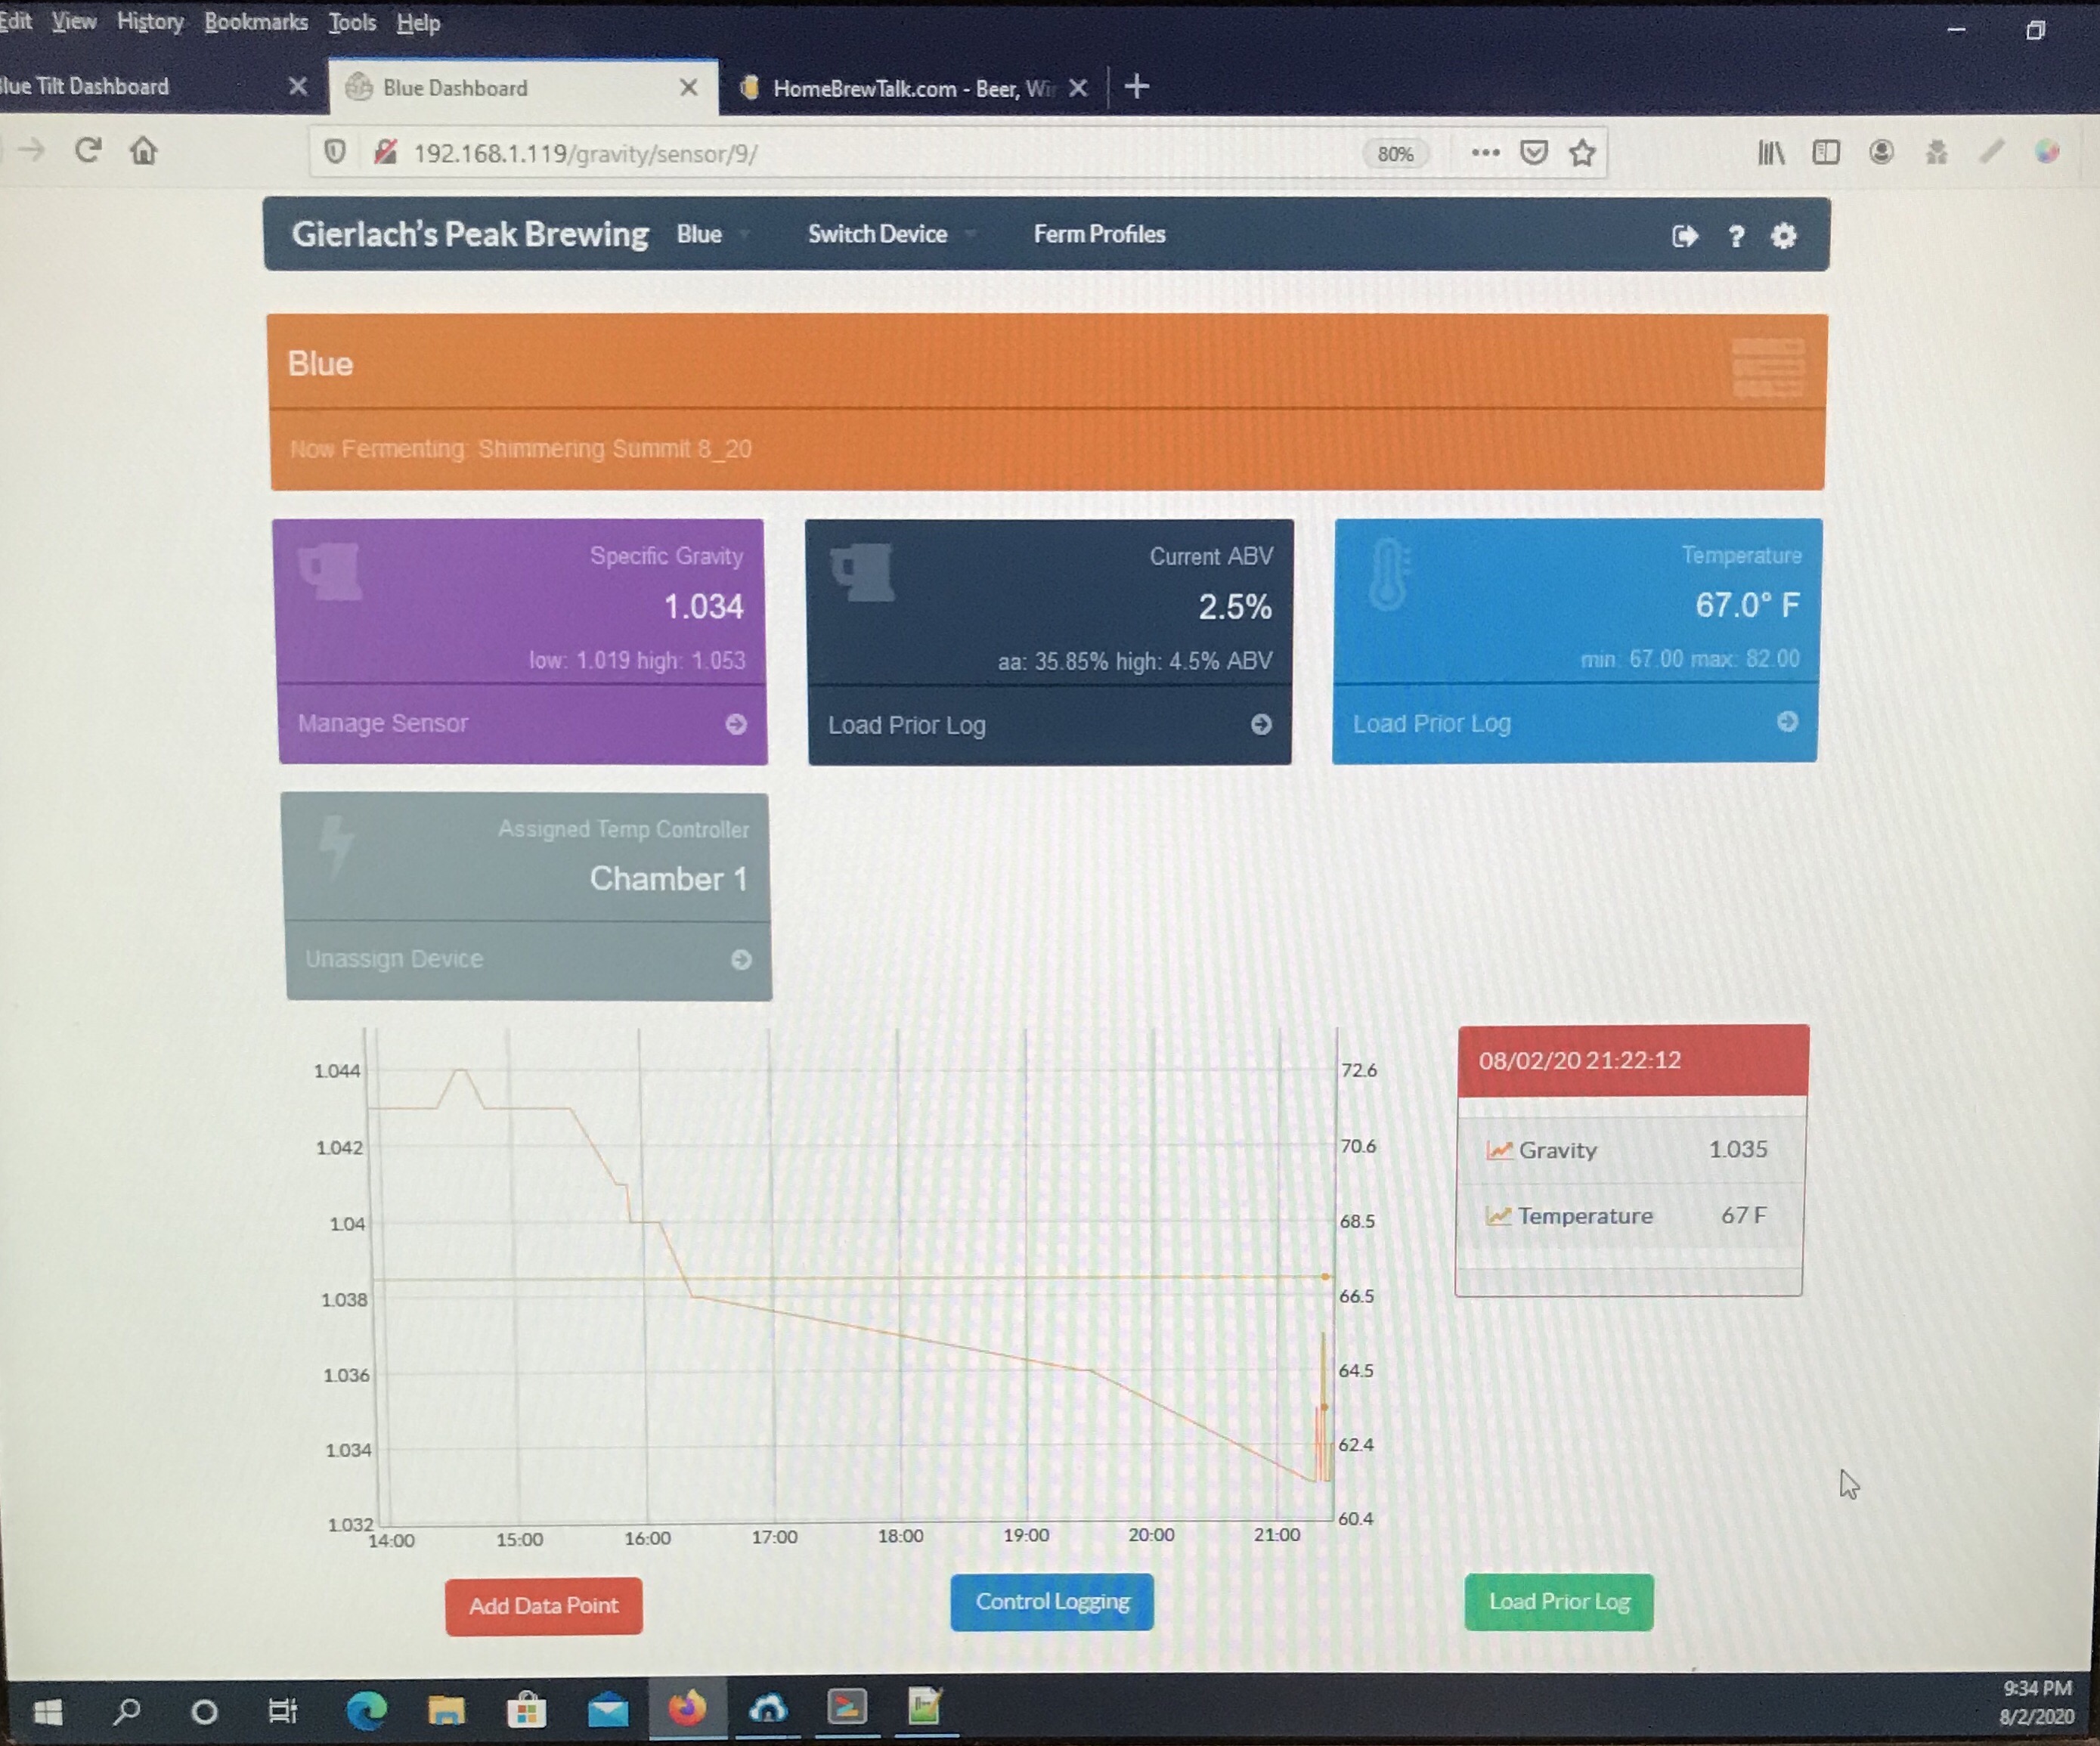The image size is (2100, 1746).
Task: Click the forward navigation arrow
Action: tap(32, 150)
